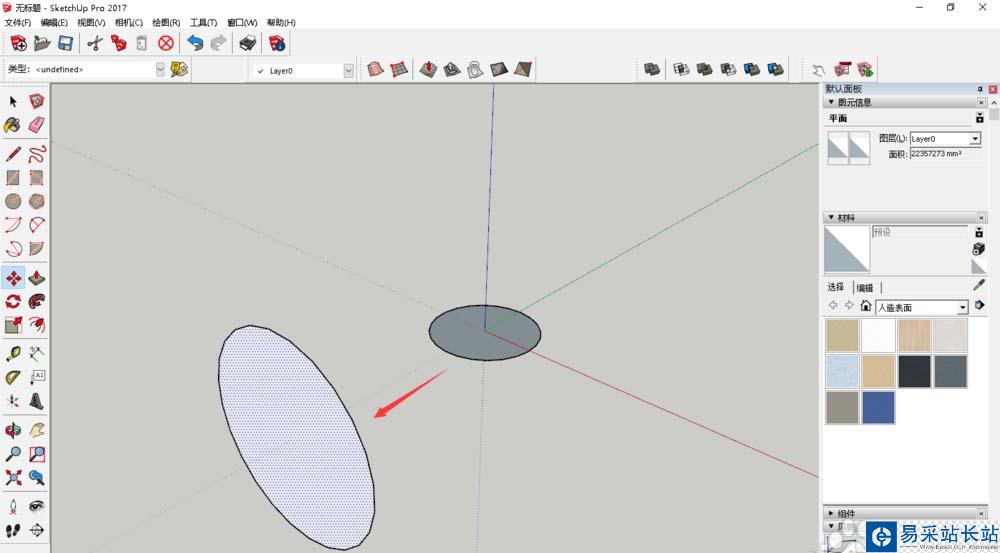
Task: Select the Scale tool
Action: [13, 325]
